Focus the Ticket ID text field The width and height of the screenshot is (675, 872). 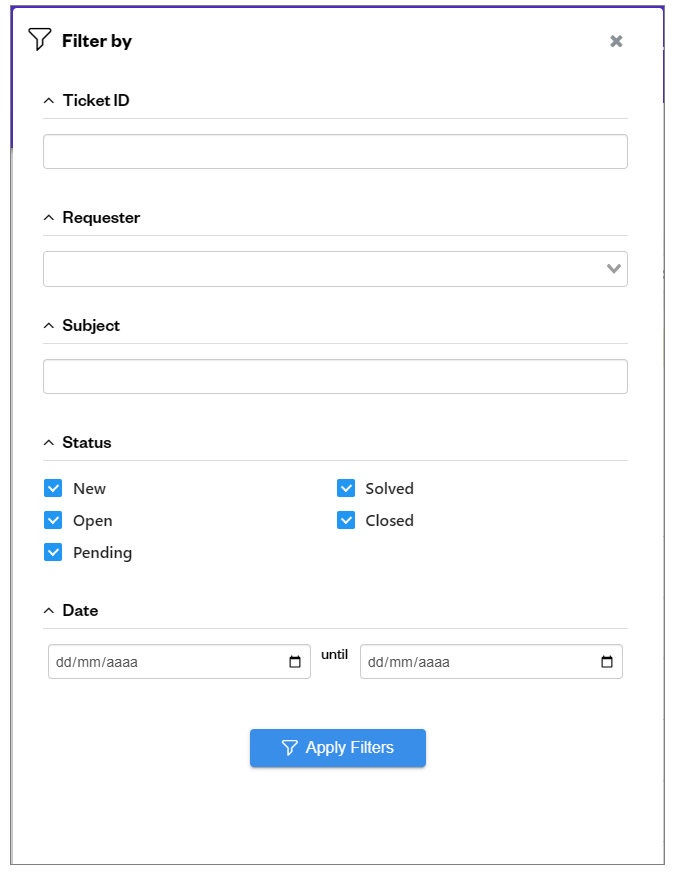(x=335, y=152)
